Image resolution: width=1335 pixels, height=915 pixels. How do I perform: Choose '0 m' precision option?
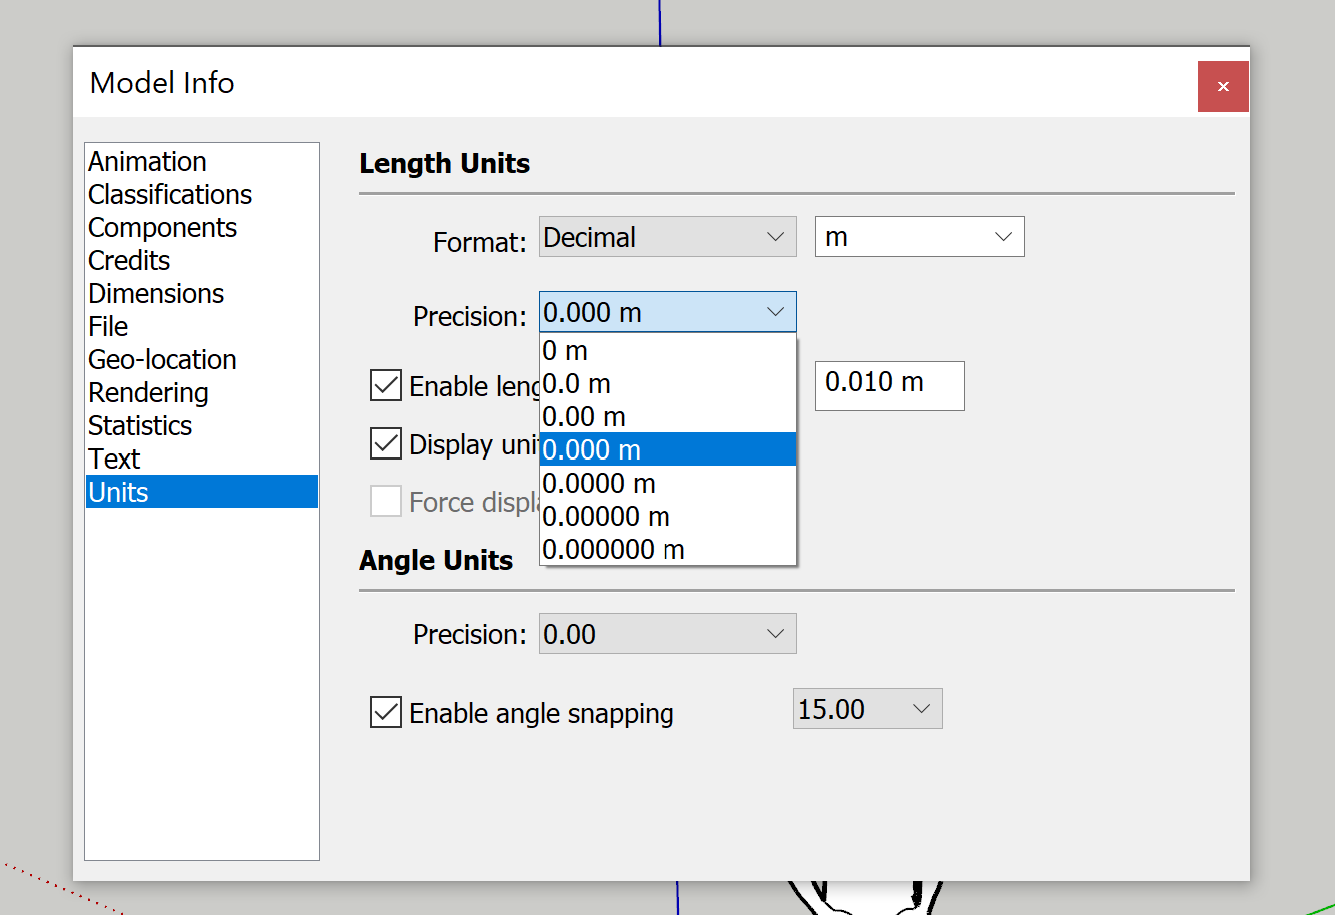[x=668, y=351]
